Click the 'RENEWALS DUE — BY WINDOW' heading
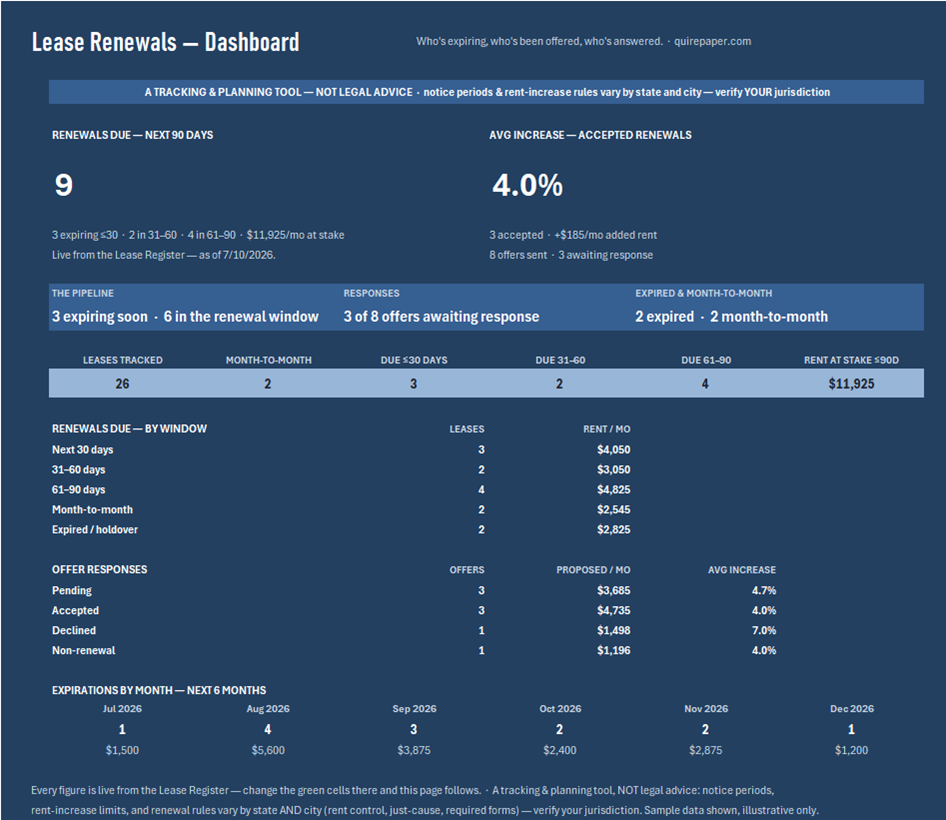The width and height of the screenshot is (946, 820). point(129,428)
